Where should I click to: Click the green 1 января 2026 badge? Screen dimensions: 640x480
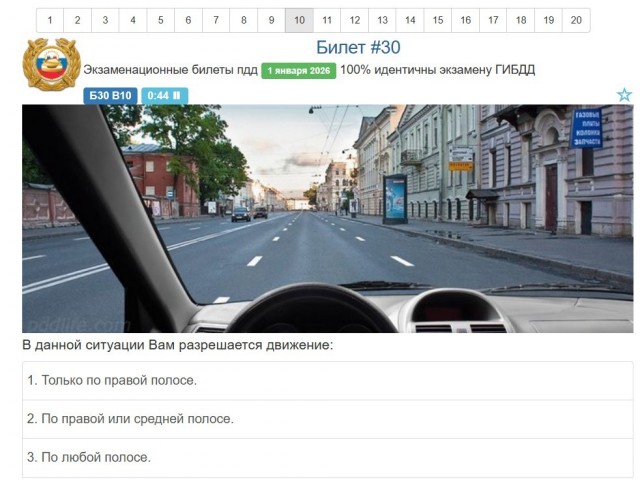(x=299, y=71)
